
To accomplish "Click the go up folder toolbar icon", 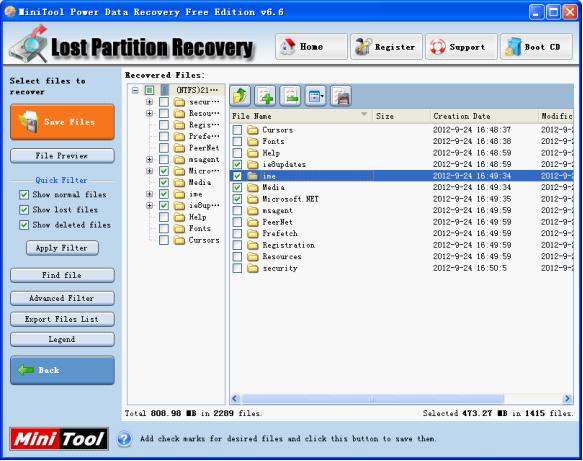I will (x=240, y=96).
